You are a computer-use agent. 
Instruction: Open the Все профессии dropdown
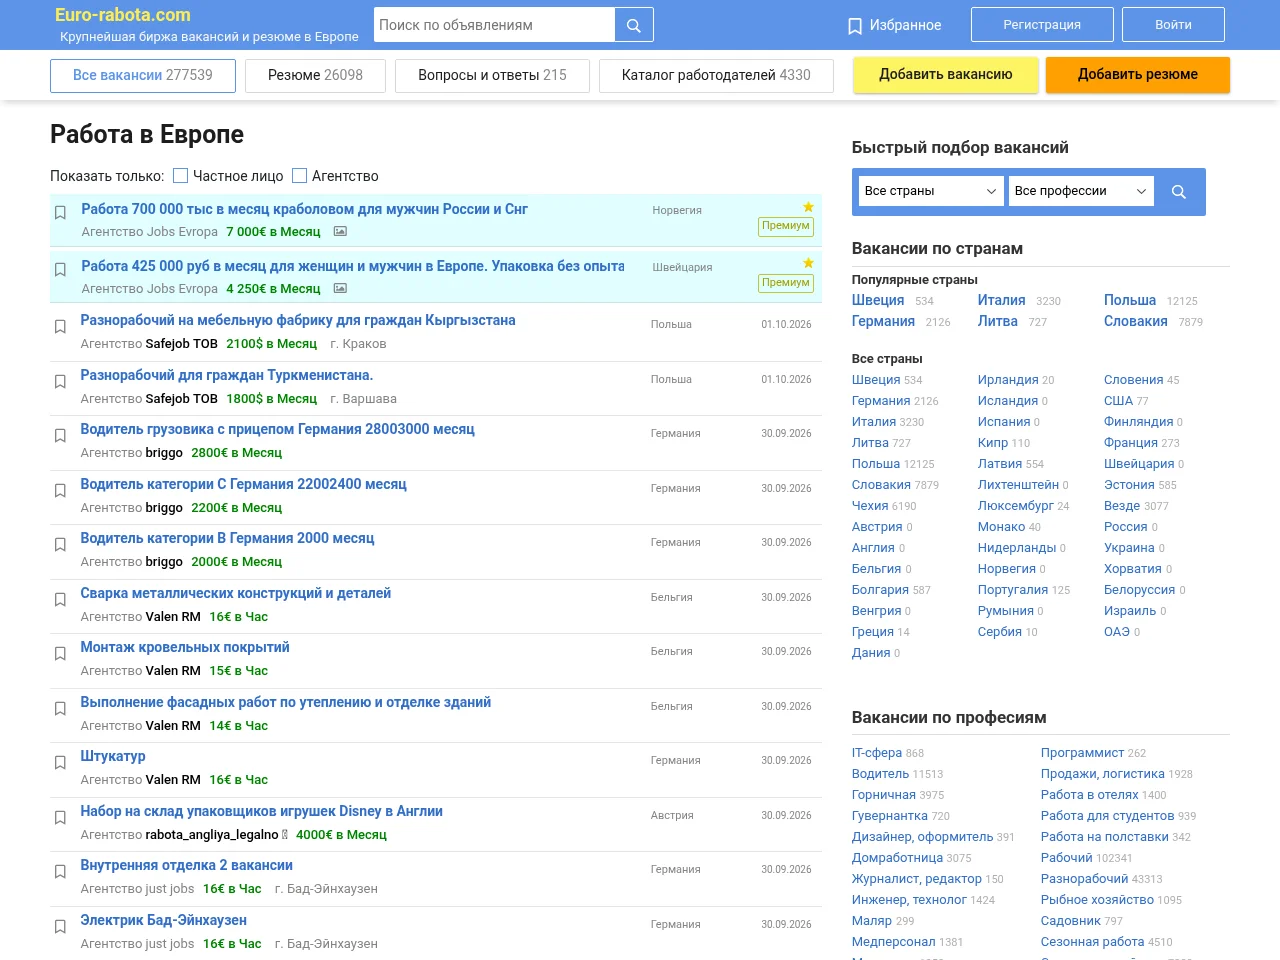1081,191
